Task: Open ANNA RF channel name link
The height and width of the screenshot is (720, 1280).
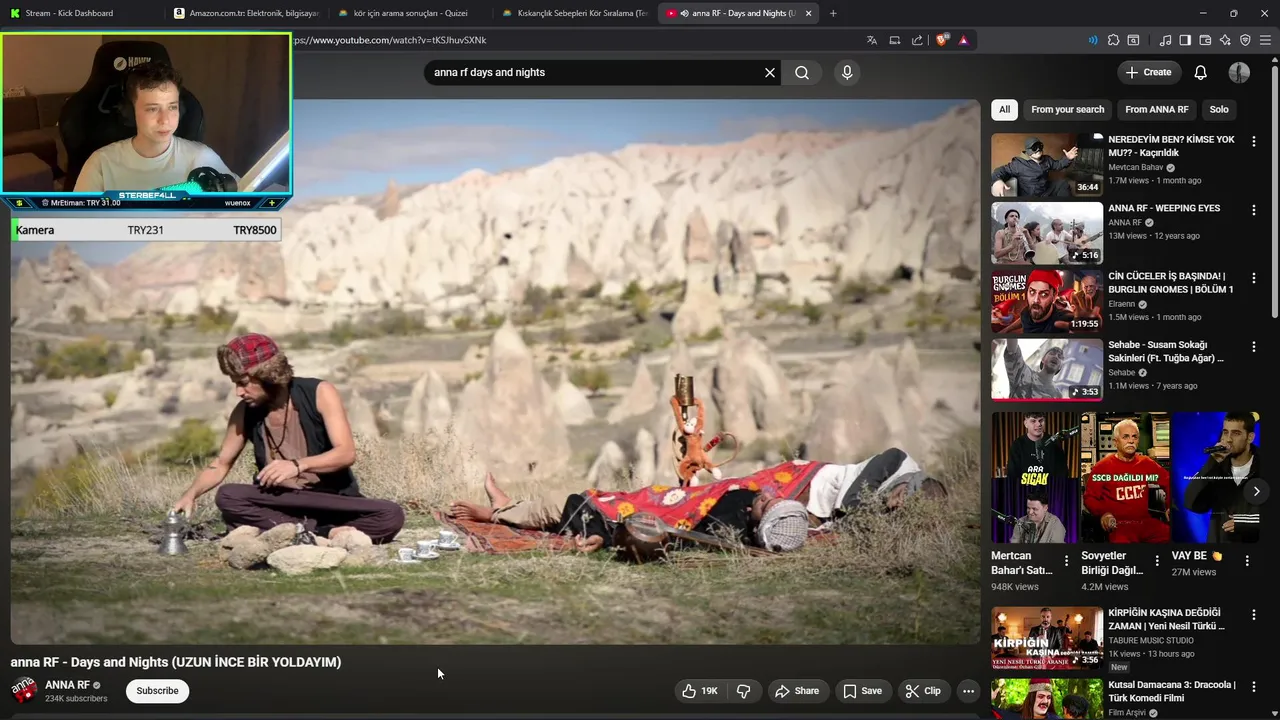Action: tap(67, 685)
